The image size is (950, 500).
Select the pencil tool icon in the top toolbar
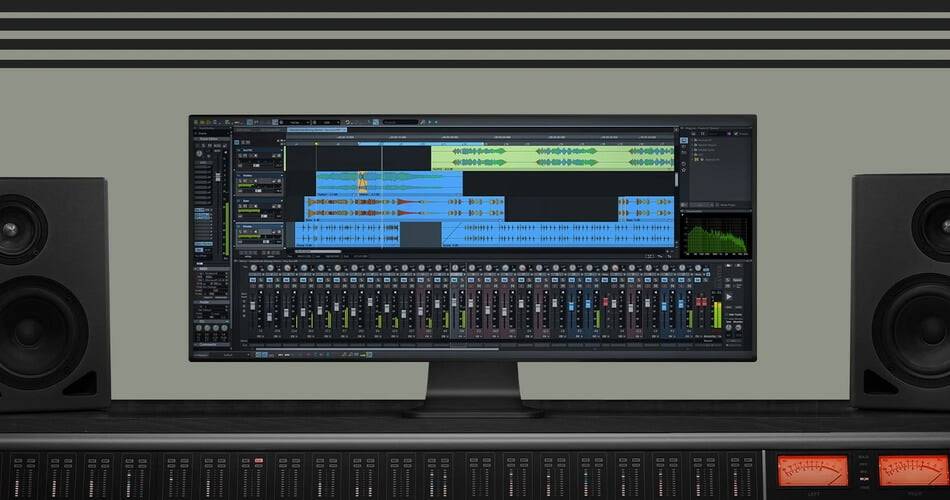click(422, 122)
